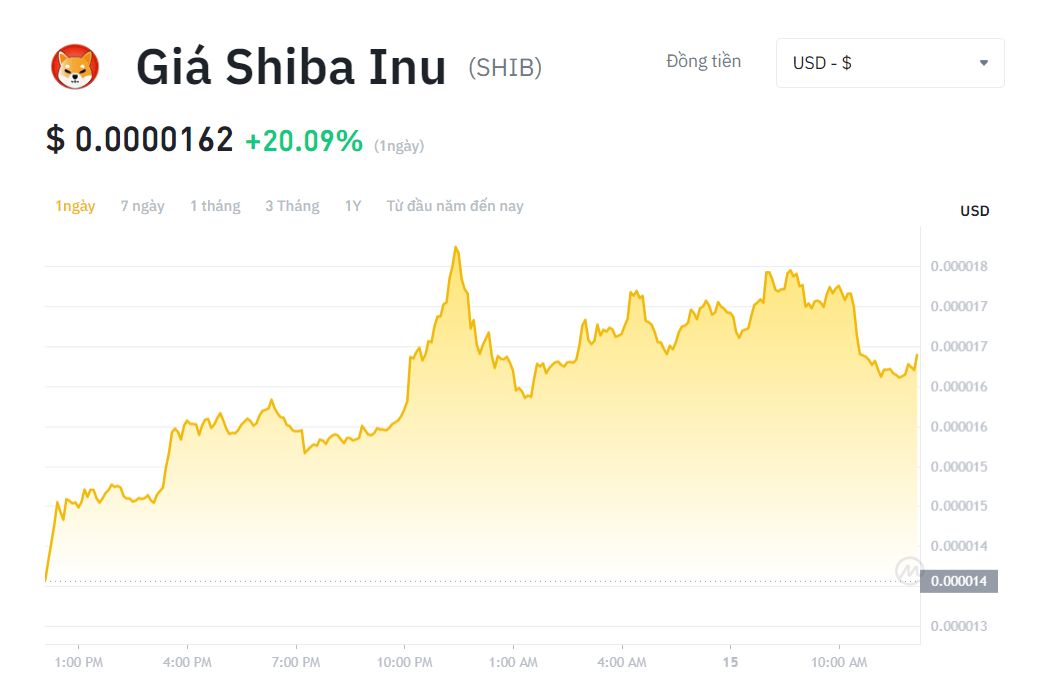Screen dimensions: 1042x682
Task: Select the bold 15 date marker
Action: 730,662
